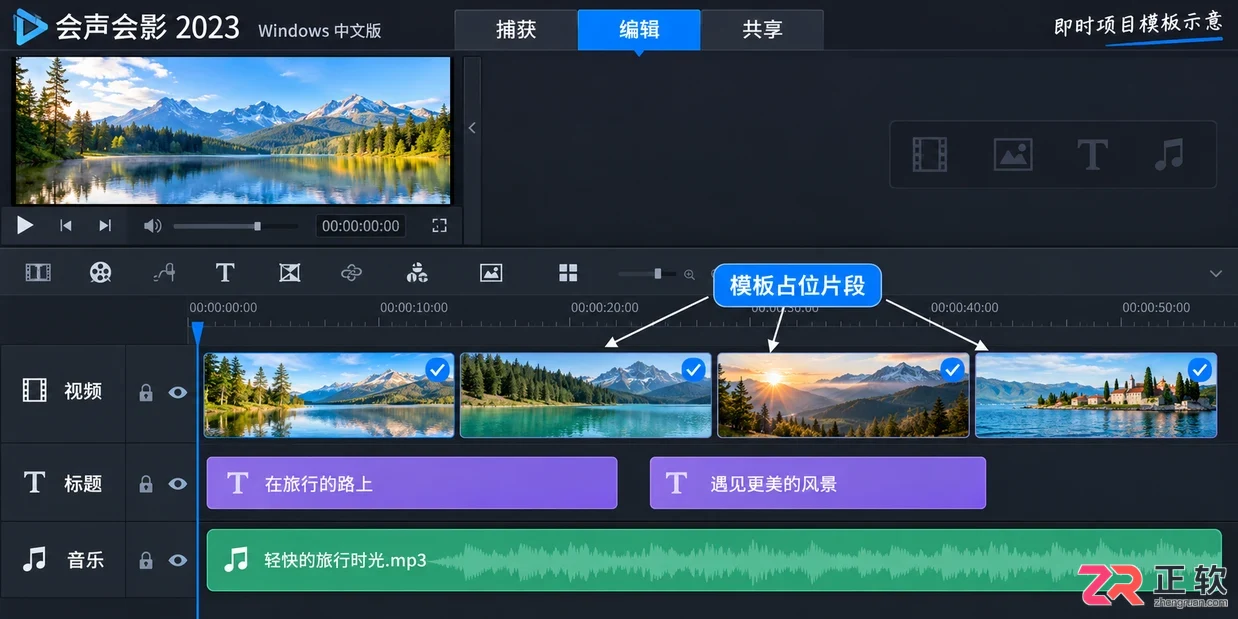The image size is (1238, 619).
Task: Open the video media library icon
Action: click(x=930, y=154)
